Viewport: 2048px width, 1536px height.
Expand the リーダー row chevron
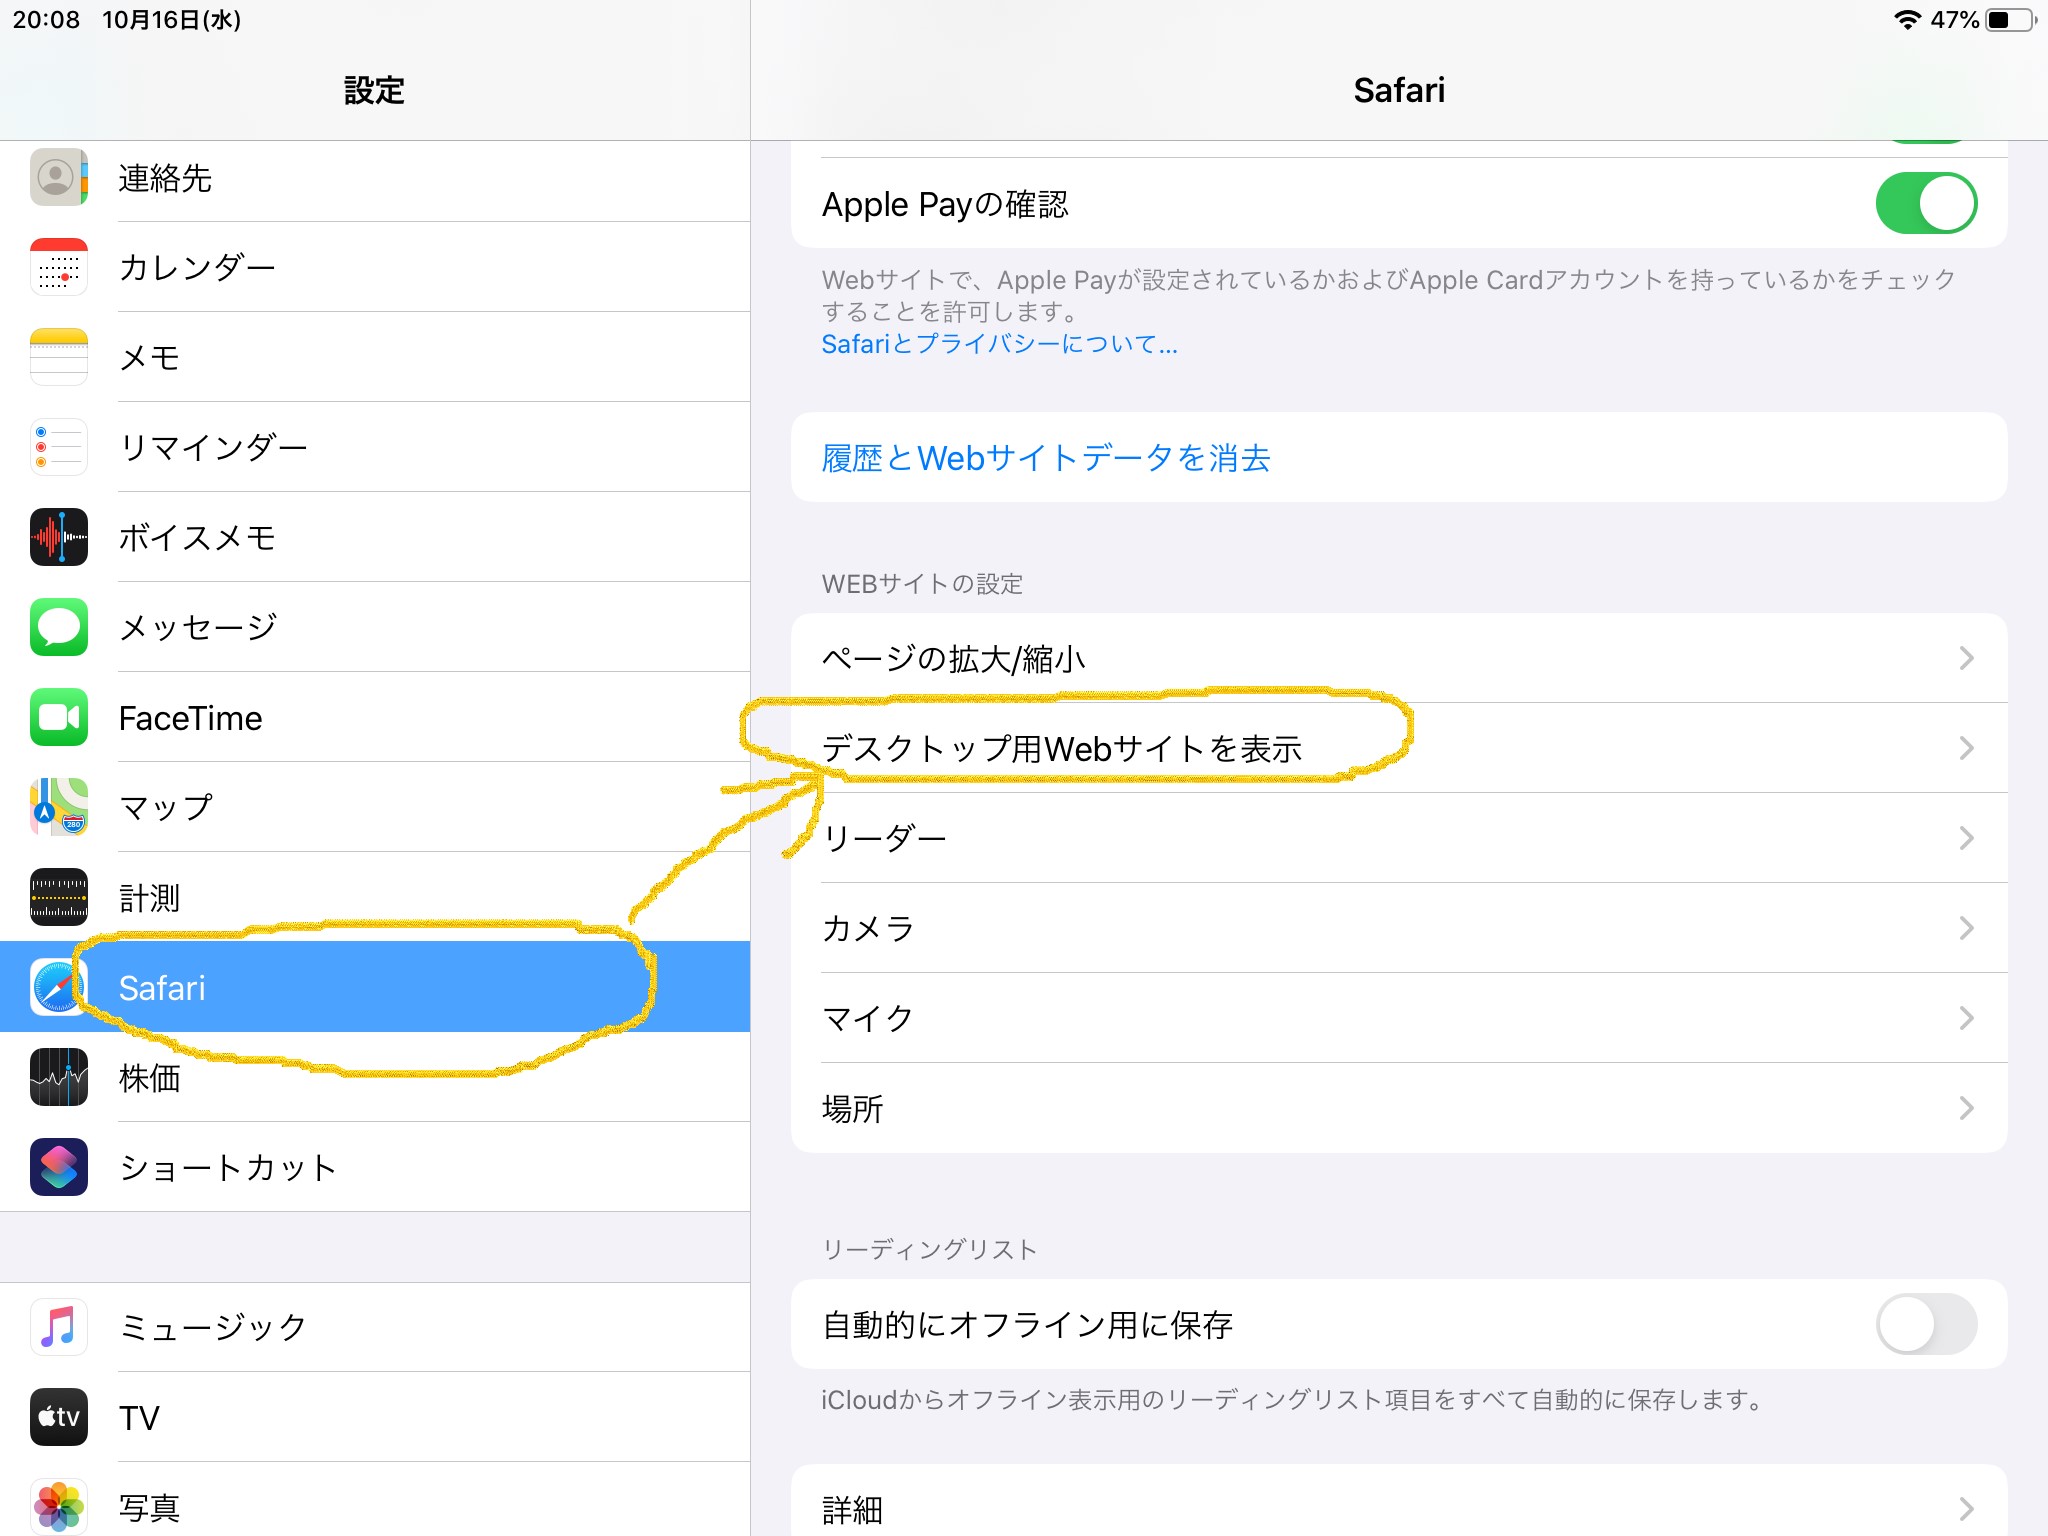point(1966,838)
